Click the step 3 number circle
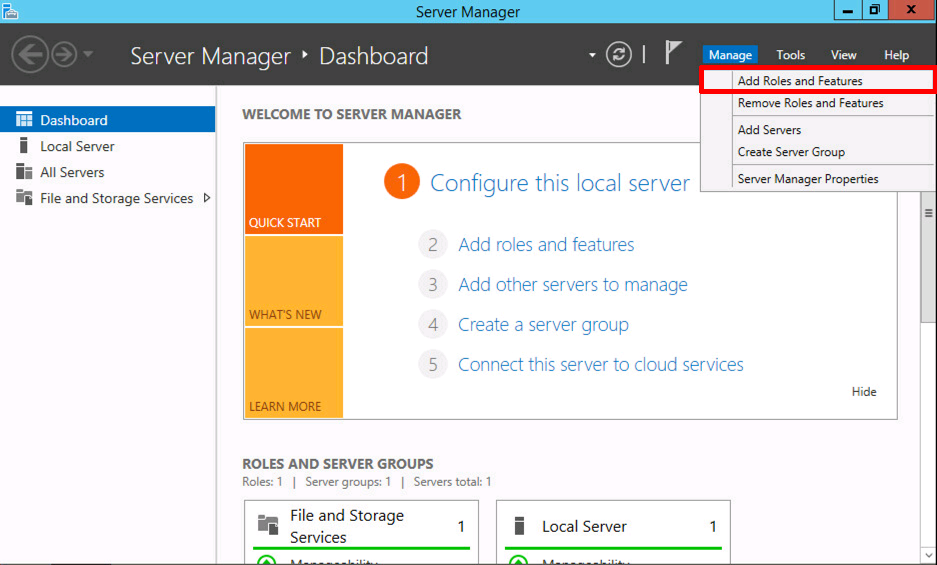 pyautogui.click(x=433, y=284)
